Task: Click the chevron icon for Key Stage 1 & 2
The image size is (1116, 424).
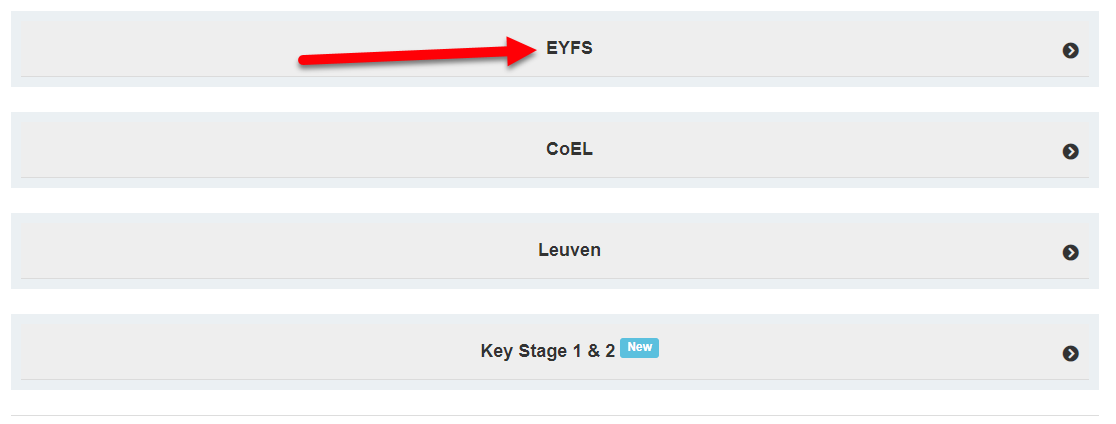Action: (x=1070, y=353)
